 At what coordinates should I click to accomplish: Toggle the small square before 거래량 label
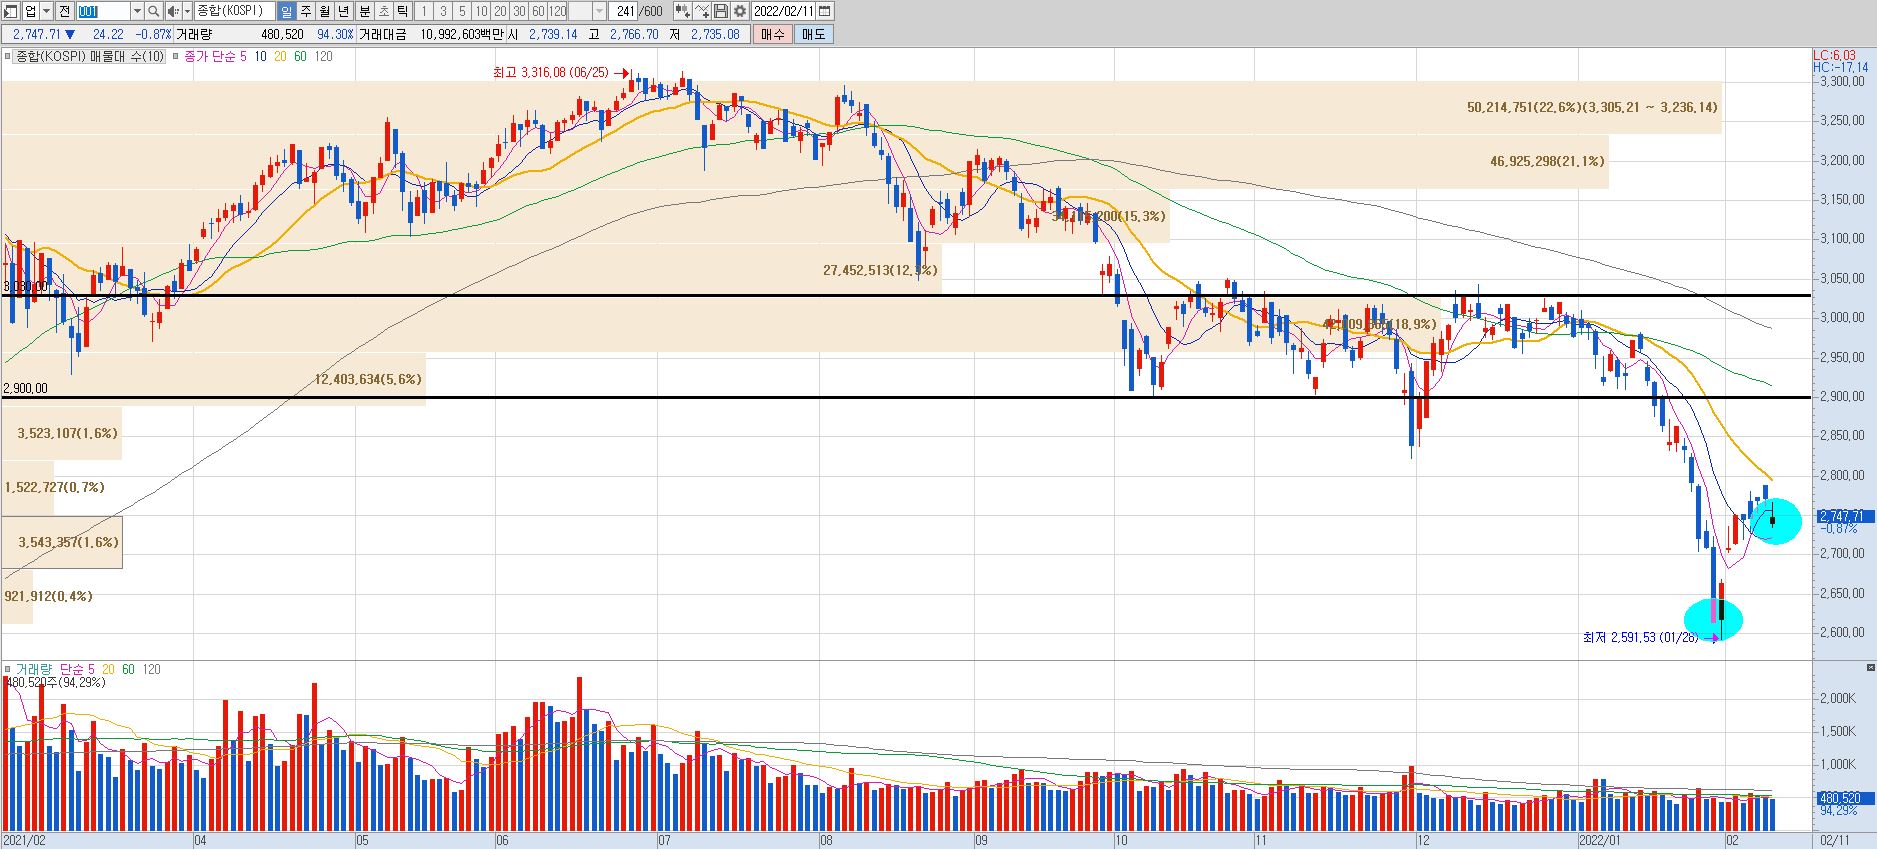coord(7,669)
